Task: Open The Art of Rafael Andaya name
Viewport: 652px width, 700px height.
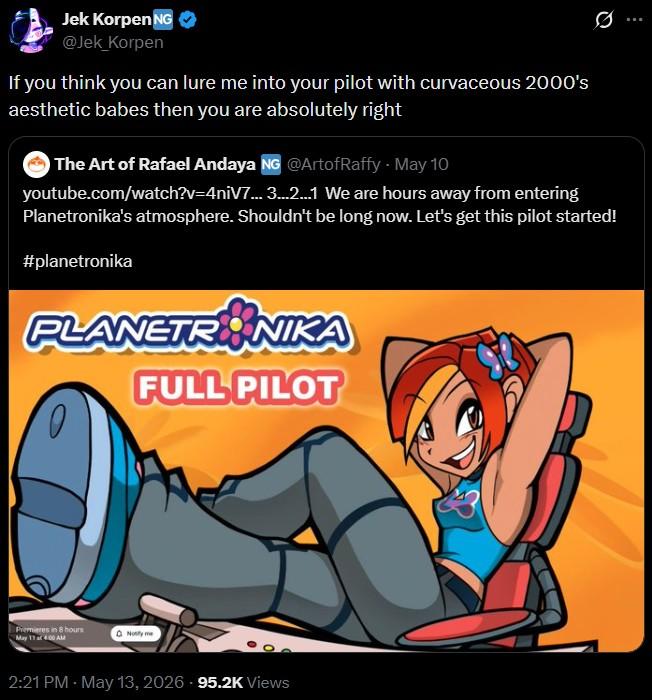Action: coord(155,164)
